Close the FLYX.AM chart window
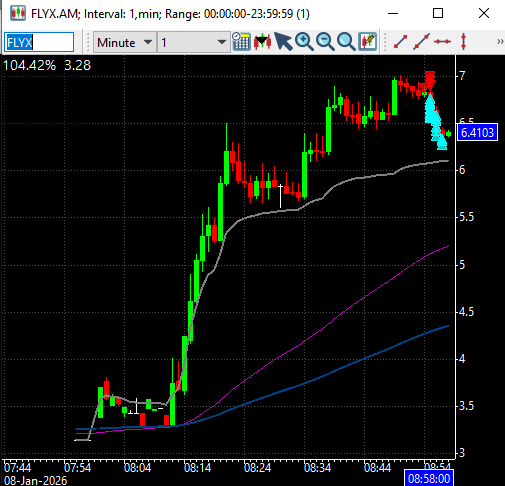 (x=484, y=13)
